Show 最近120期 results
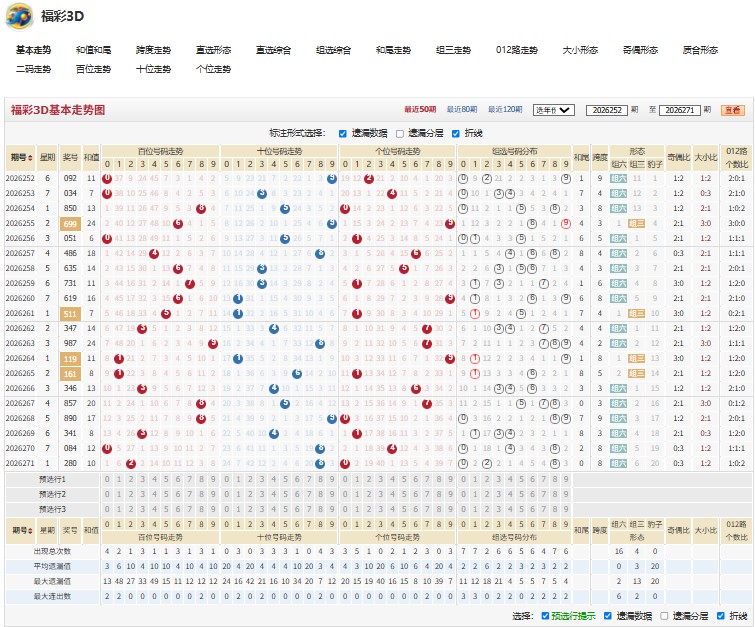The height and width of the screenshot is (627, 755). [x=505, y=110]
